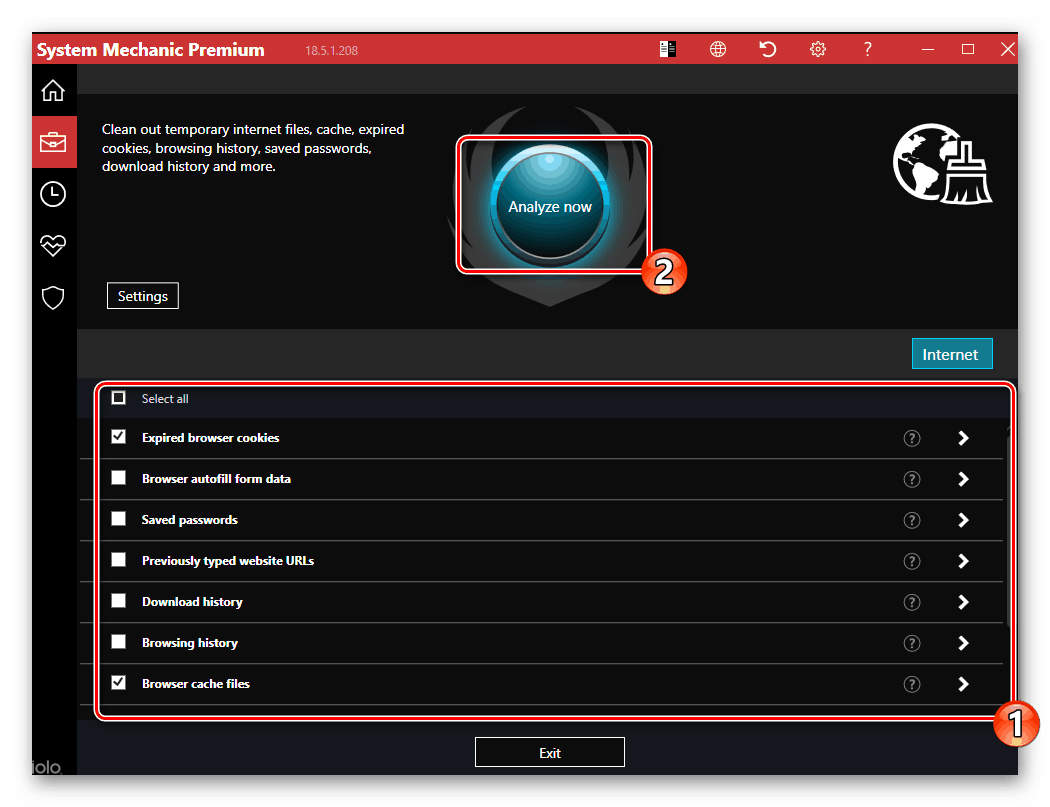Click the Select all label text
Screen dimensions: 1050x807
coord(165,398)
